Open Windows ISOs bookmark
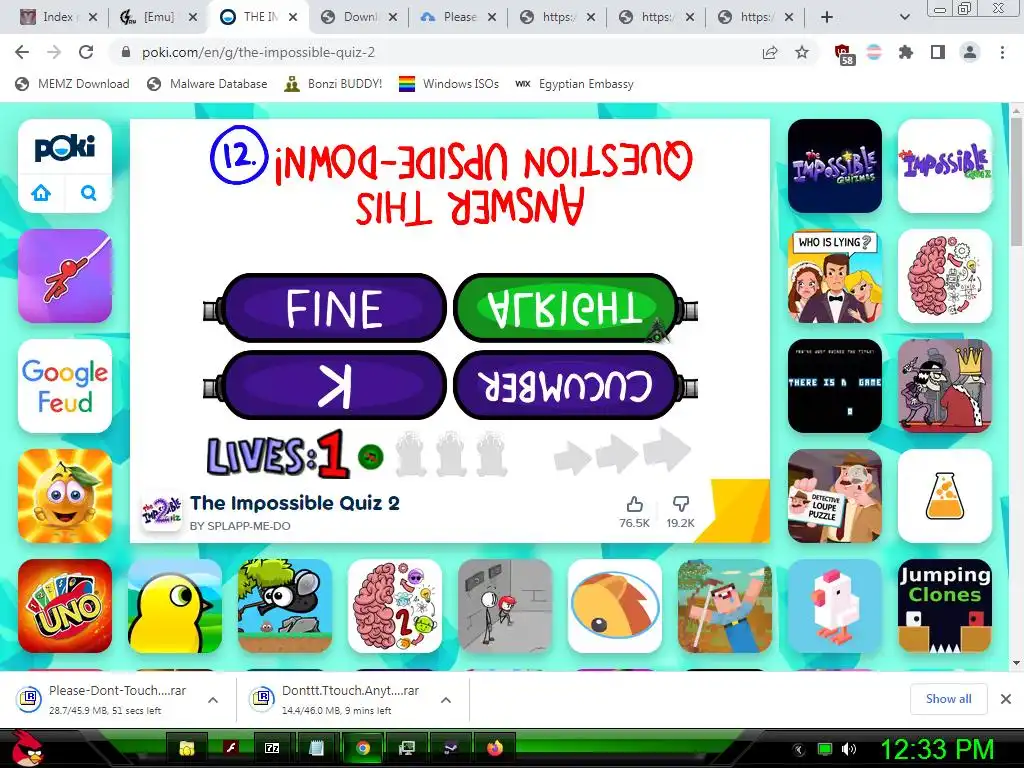This screenshot has height=768, width=1024. [x=449, y=84]
